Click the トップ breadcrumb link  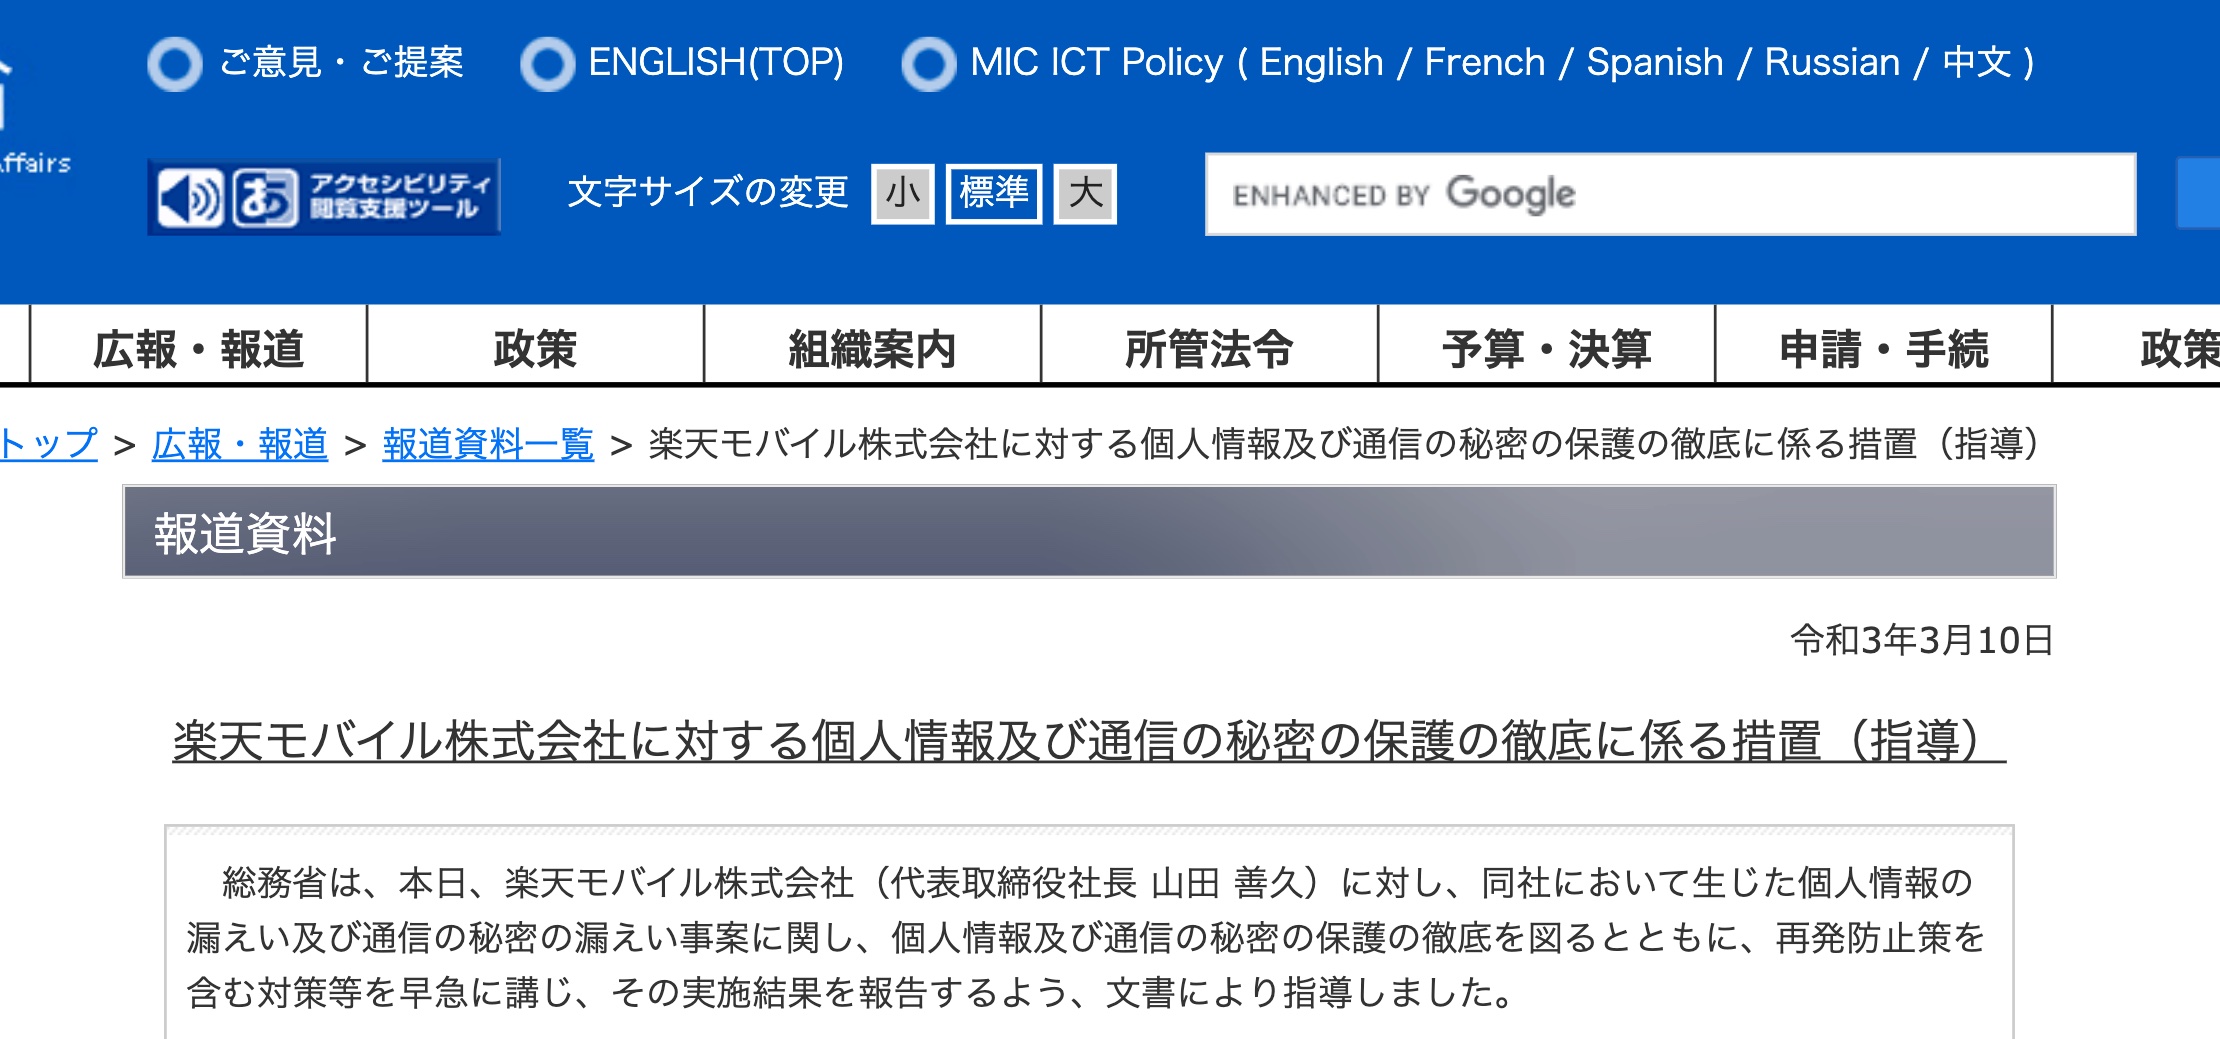coord(48,444)
